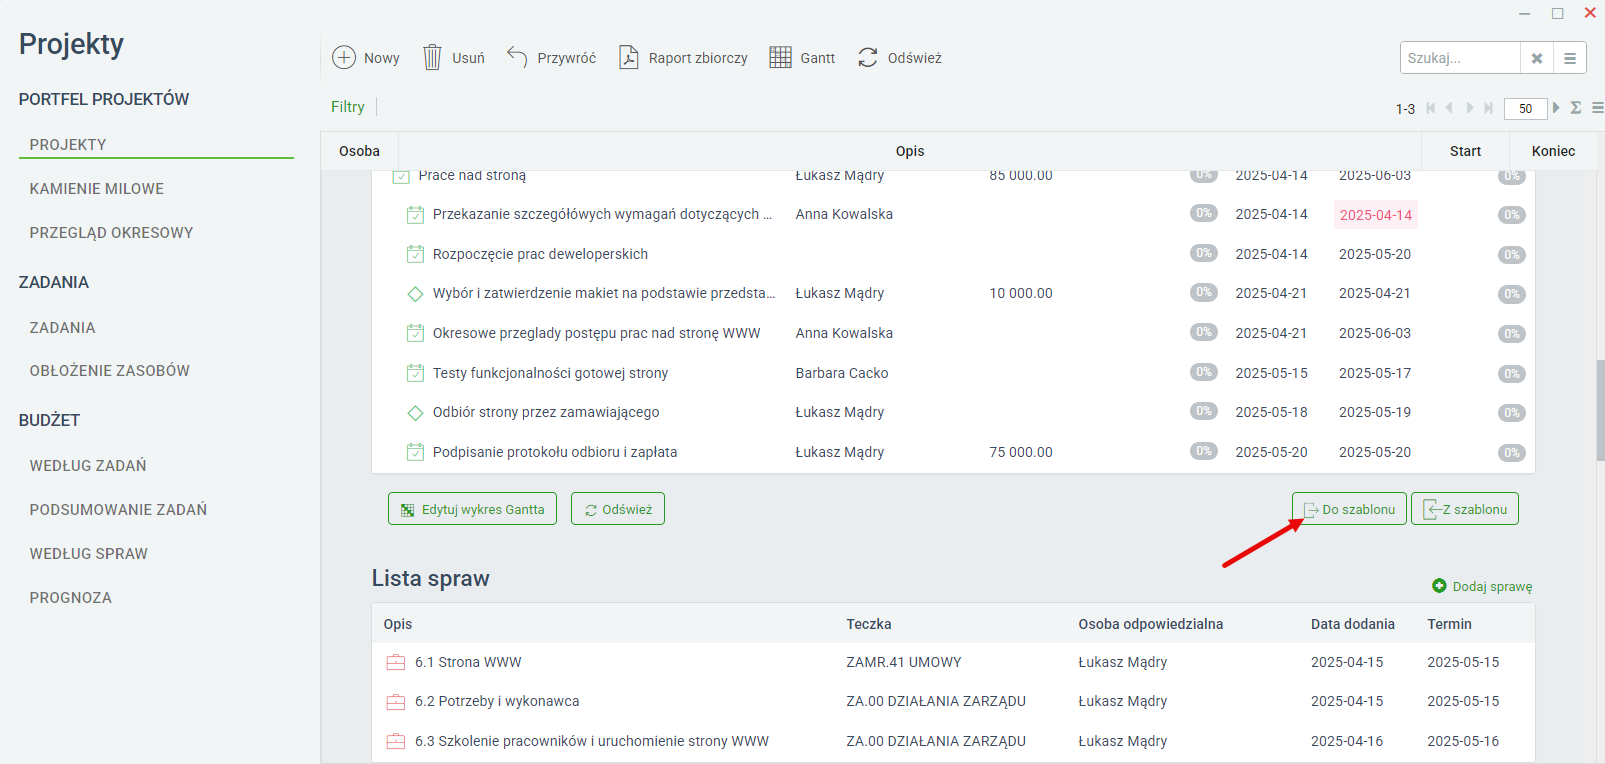The image size is (1605, 764).
Task: Select row Rozpoczęcie prac deweloperskich
Action: (953, 254)
